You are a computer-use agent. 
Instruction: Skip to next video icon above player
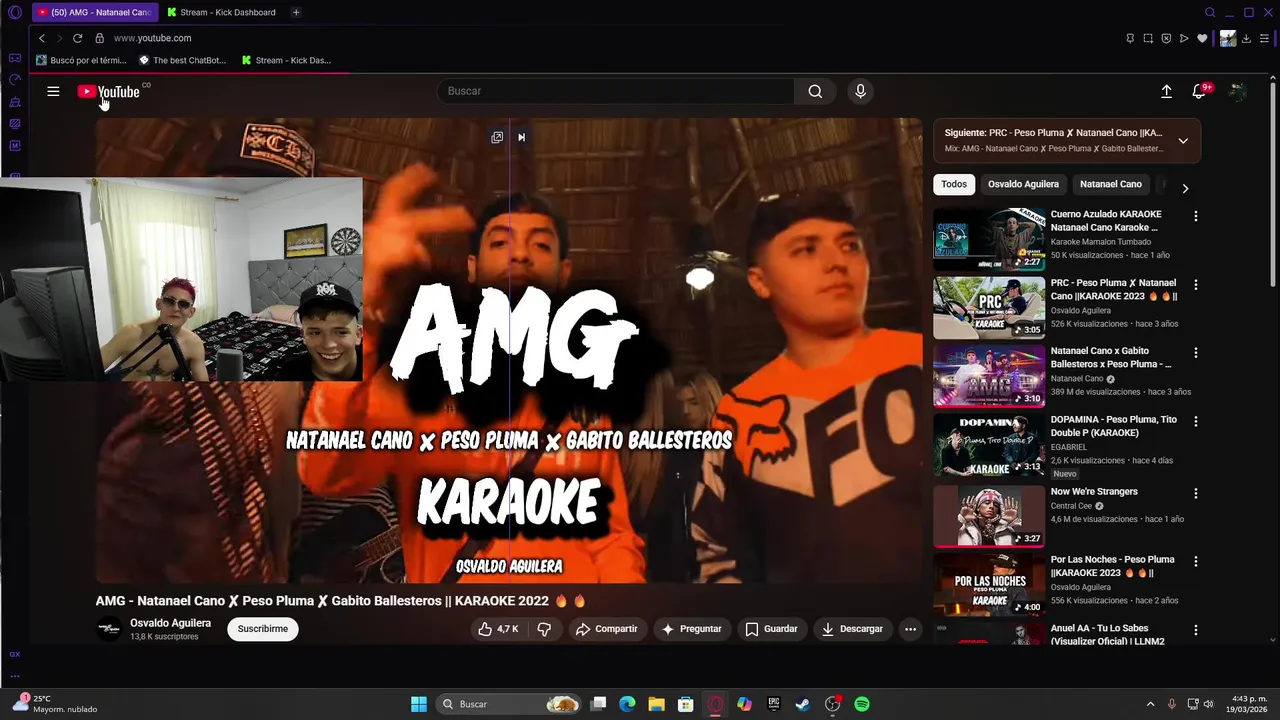click(521, 137)
